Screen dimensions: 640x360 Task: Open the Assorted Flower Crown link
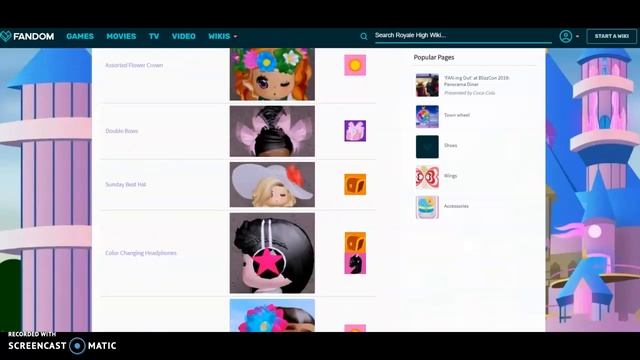click(134, 65)
